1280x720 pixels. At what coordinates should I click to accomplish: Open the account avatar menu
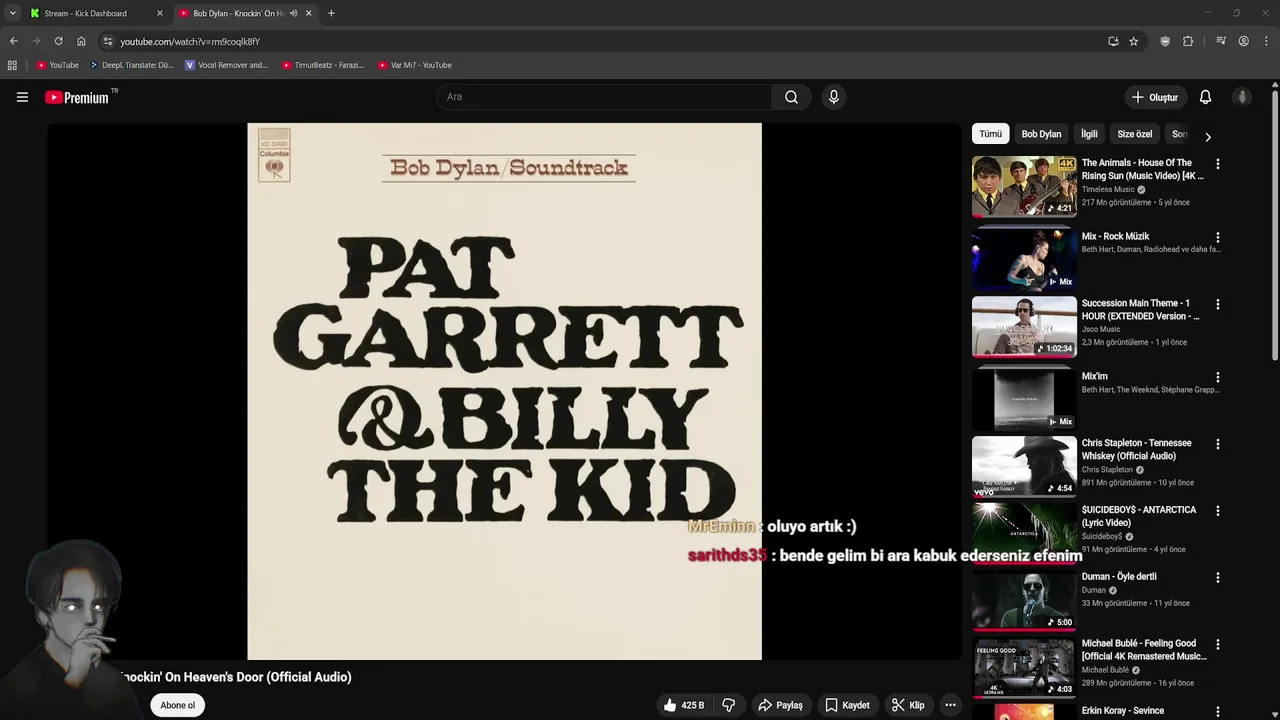[1242, 97]
